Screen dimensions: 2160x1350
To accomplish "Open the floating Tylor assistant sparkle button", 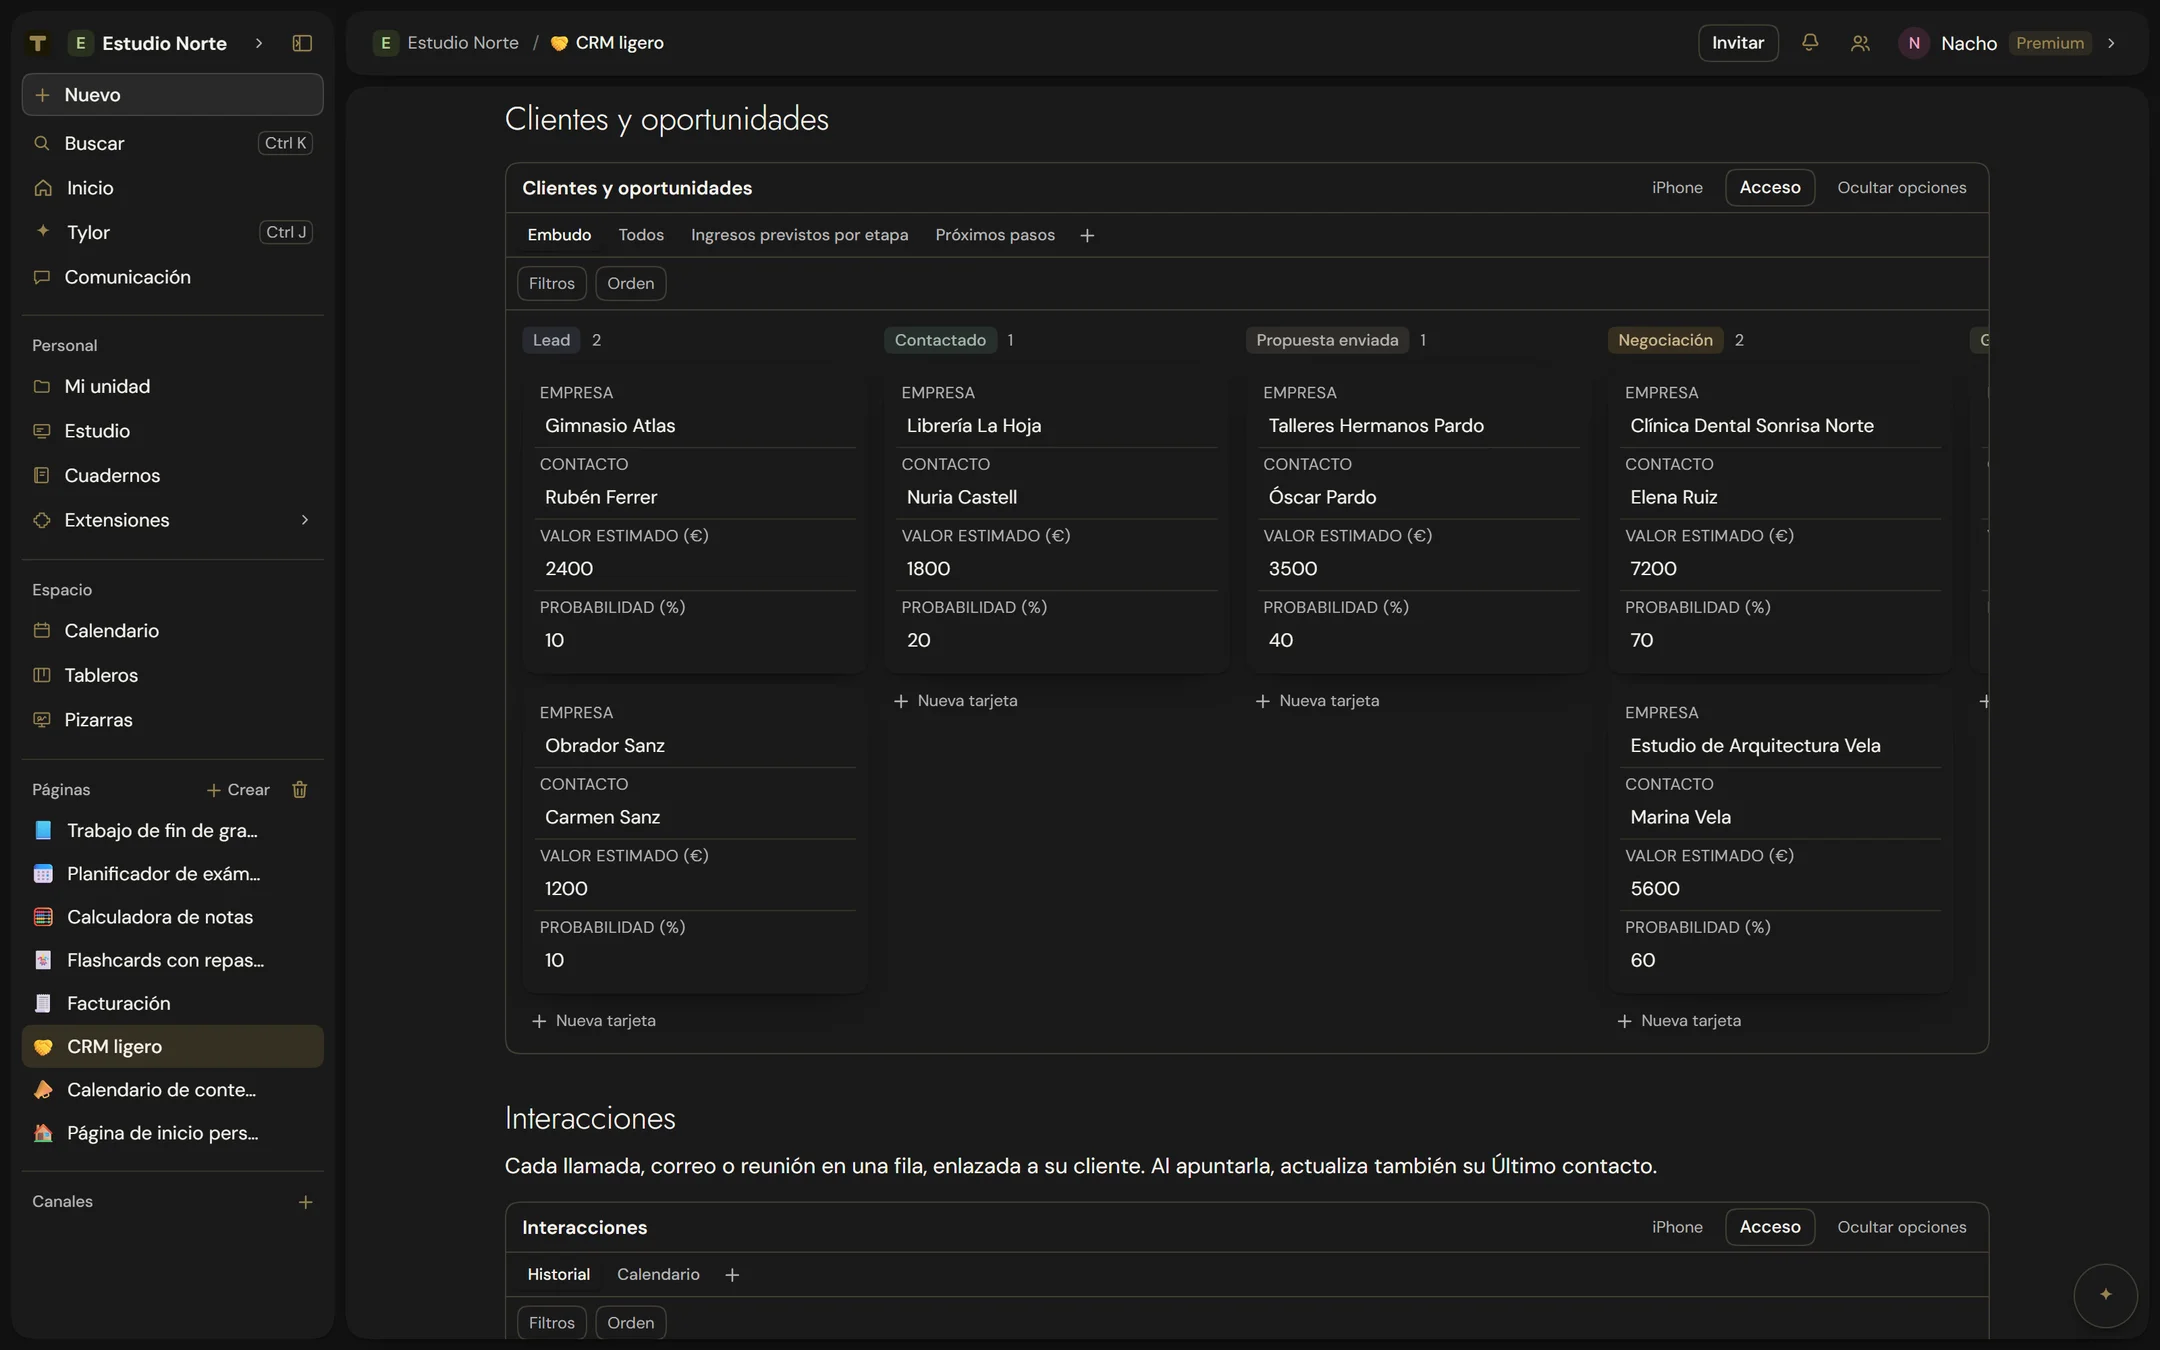I will pyautogui.click(x=2105, y=1295).
